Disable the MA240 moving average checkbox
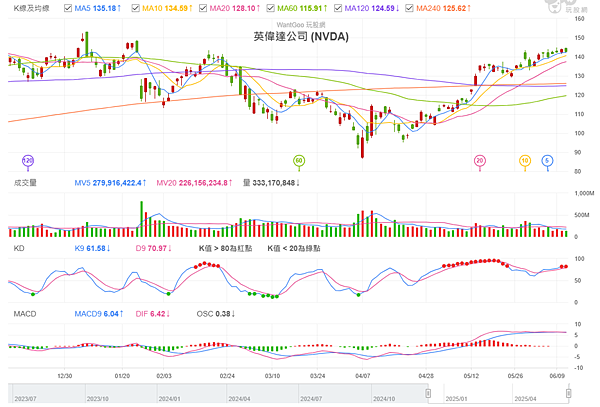Viewport: 600px width, 407px height. [409, 8]
